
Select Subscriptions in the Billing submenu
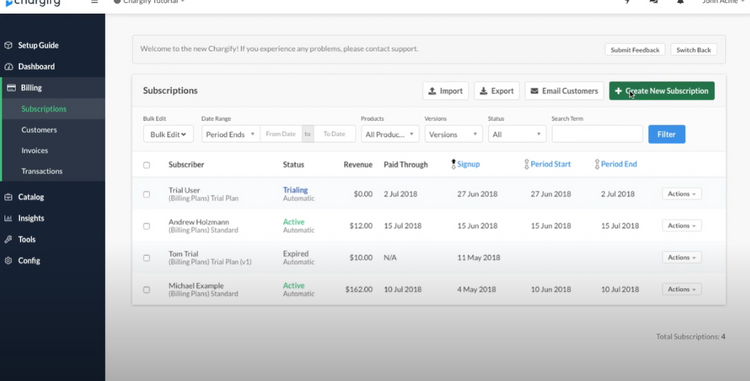[44, 109]
